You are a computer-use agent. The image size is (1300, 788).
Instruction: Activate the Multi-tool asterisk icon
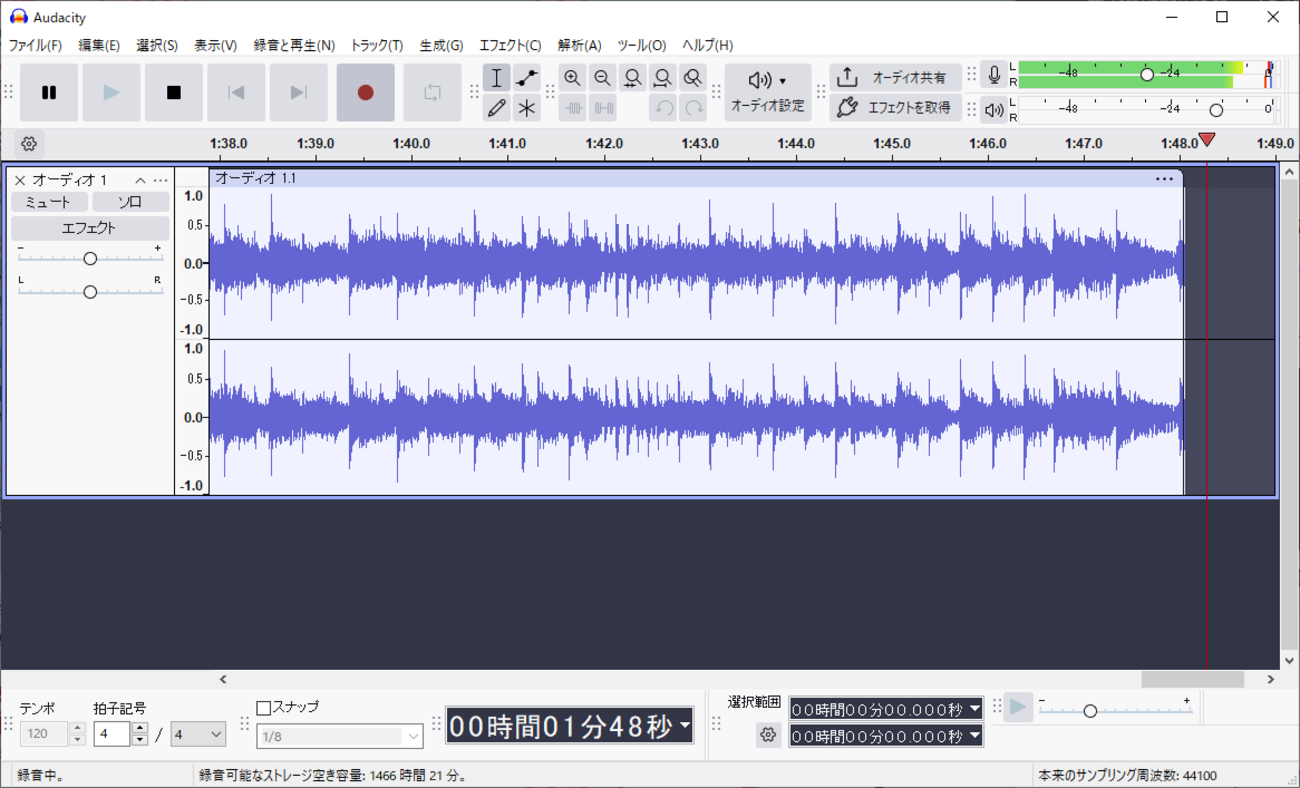point(526,108)
